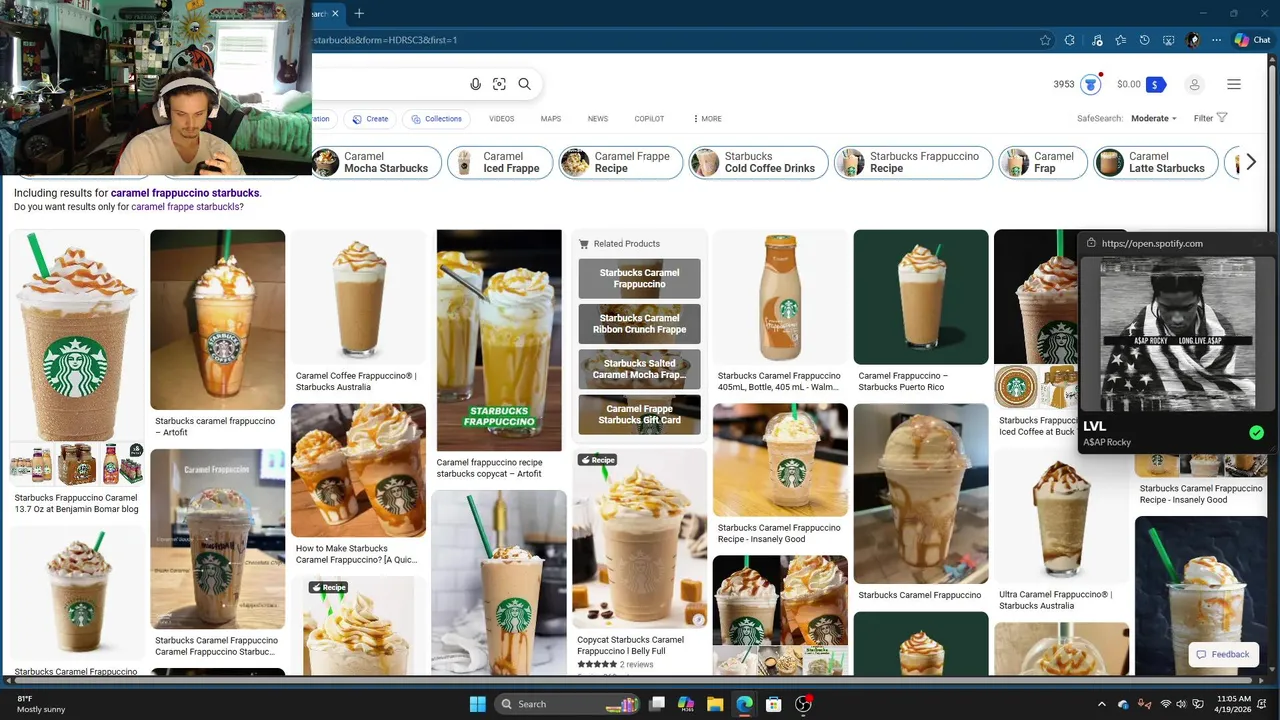Search only for caramel frappe starbuckls
The width and height of the screenshot is (1280, 720).
tap(185, 207)
